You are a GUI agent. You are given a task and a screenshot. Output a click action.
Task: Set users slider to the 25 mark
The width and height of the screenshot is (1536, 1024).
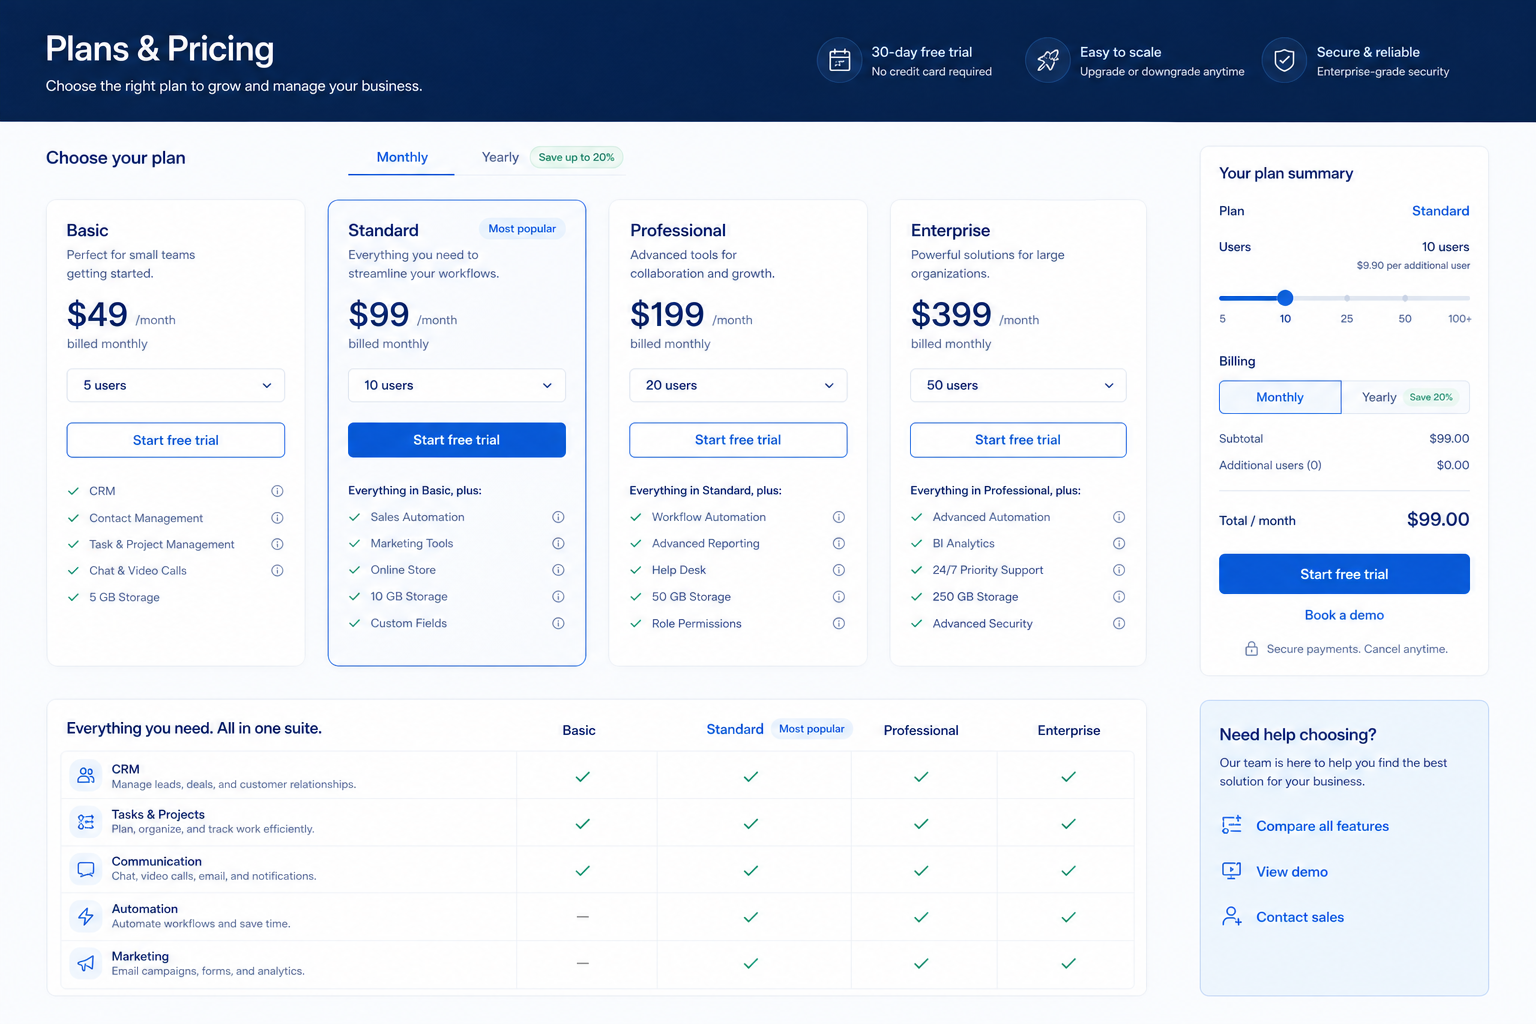pos(1347,298)
